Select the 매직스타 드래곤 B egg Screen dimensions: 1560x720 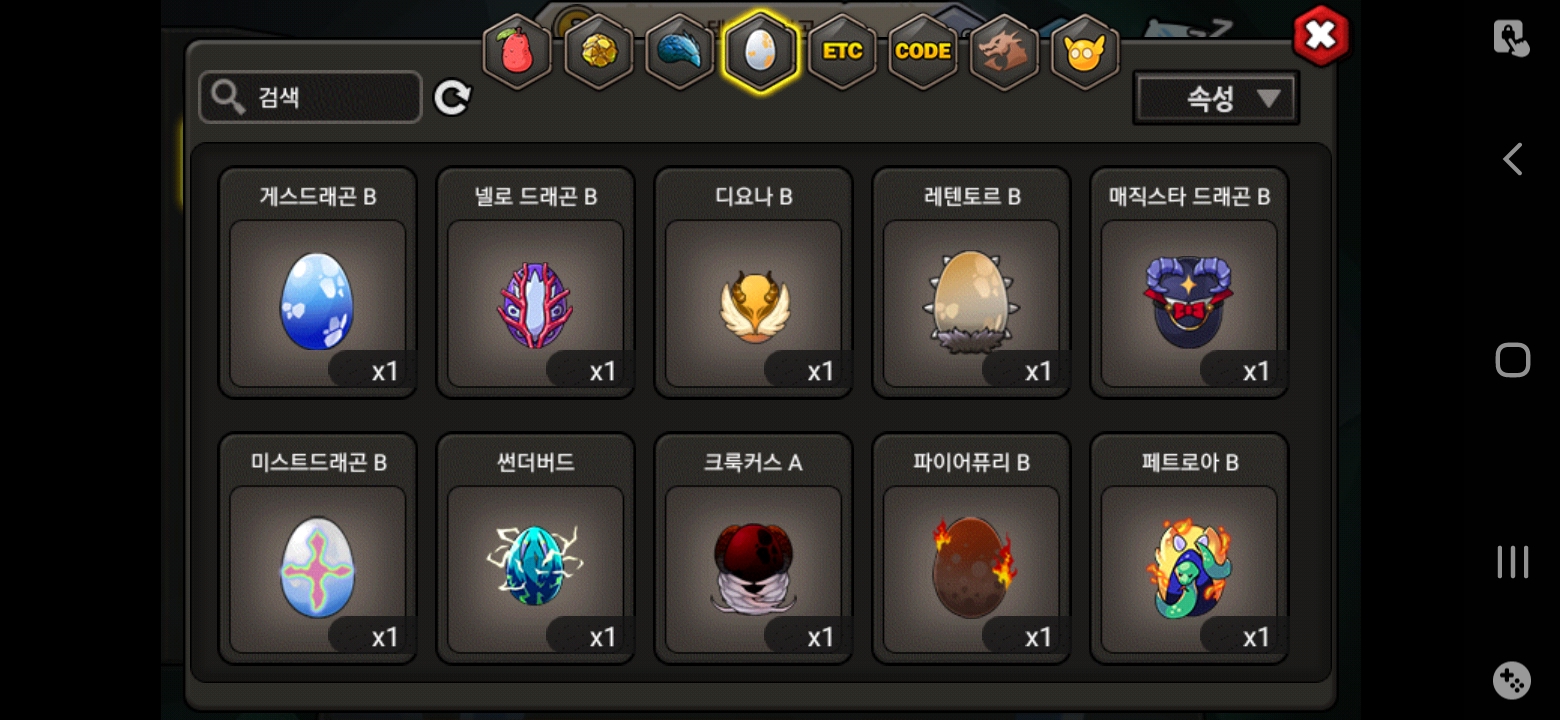point(1189,283)
